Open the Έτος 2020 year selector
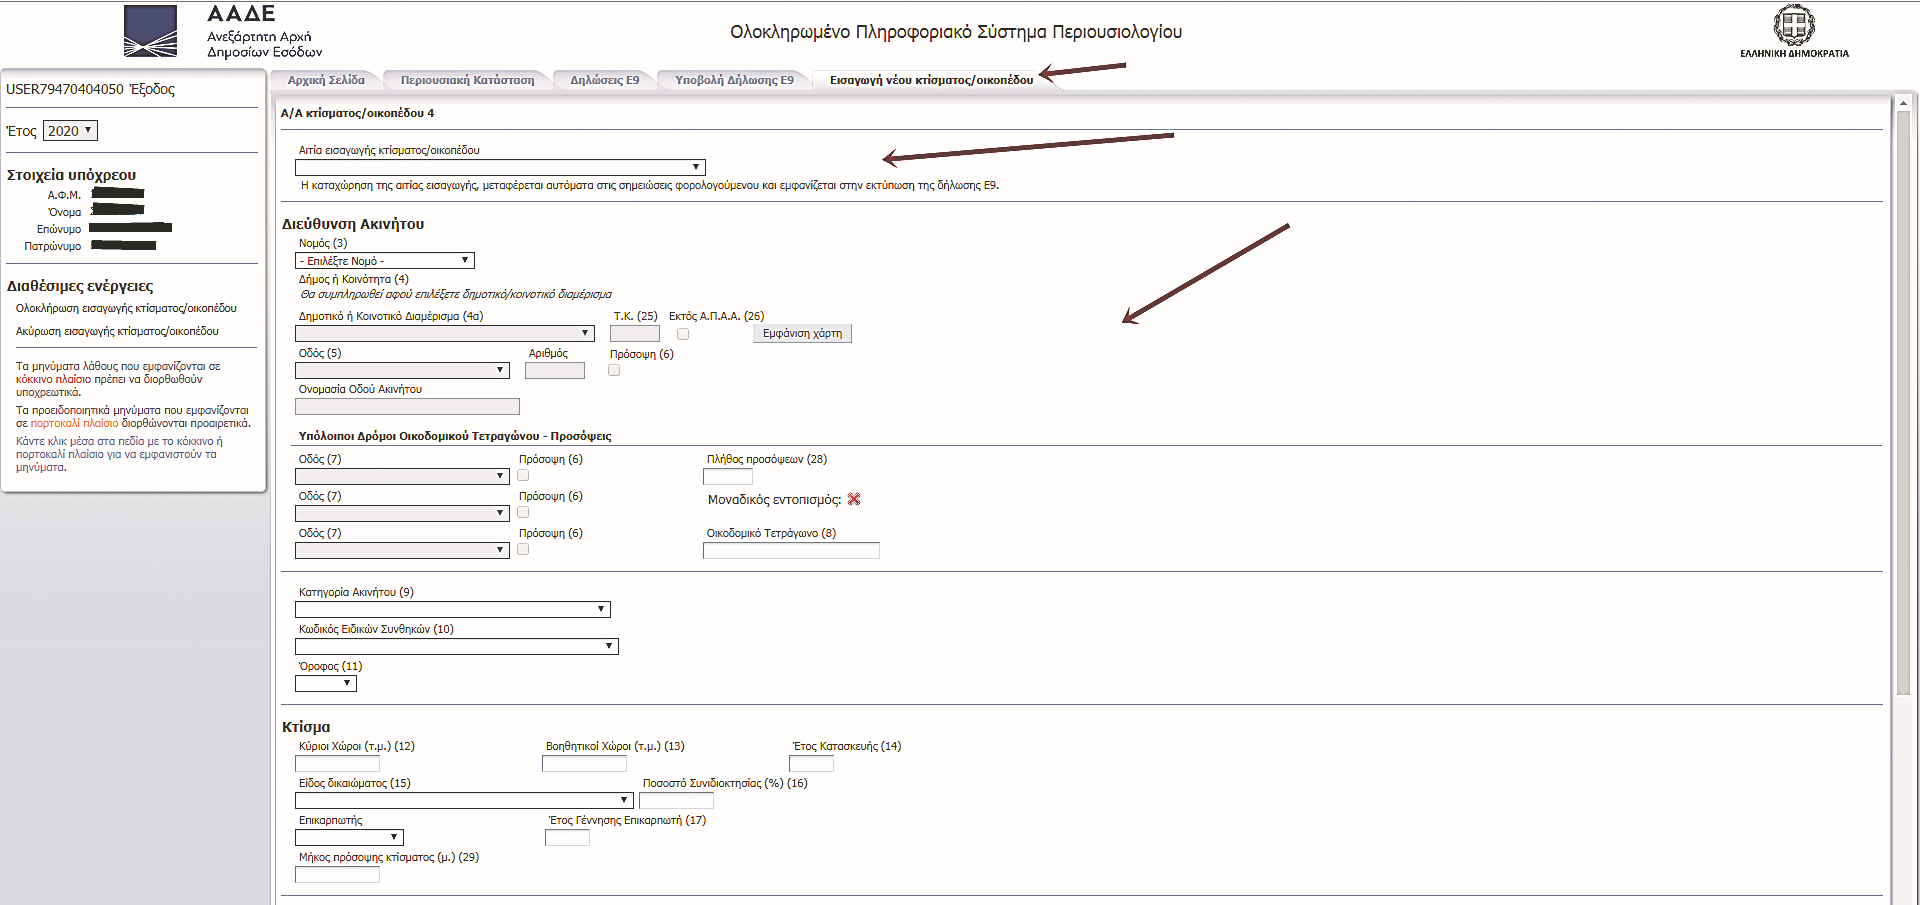The width and height of the screenshot is (1920, 905). click(x=70, y=131)
